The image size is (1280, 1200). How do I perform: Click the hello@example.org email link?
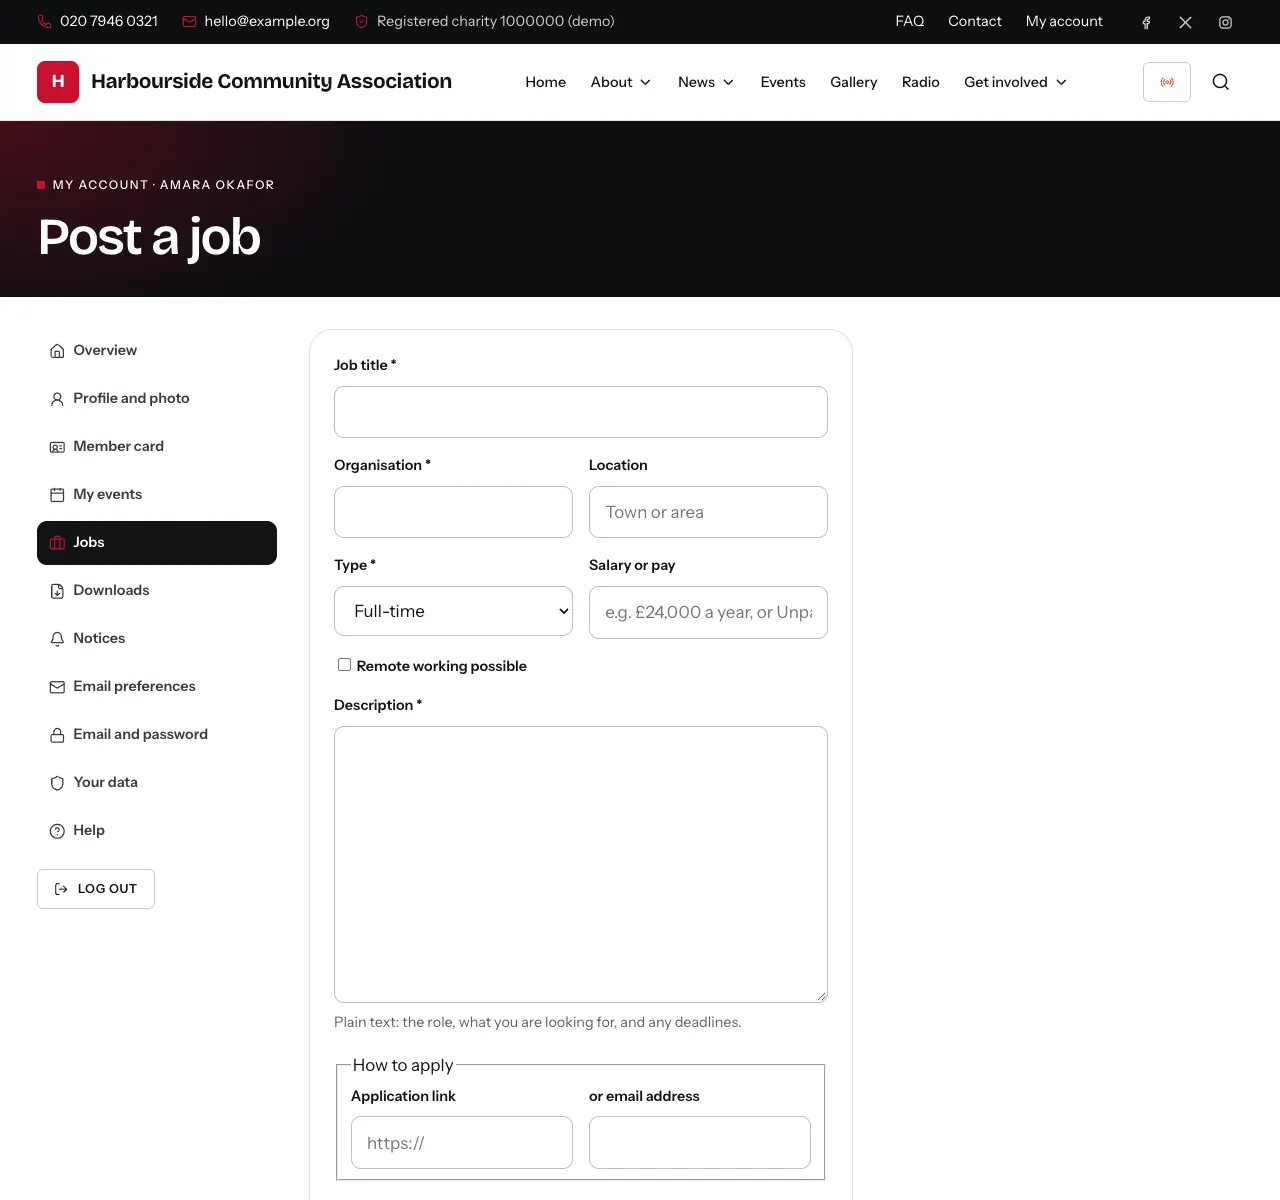pyautogui.click(x=267, y=21)
